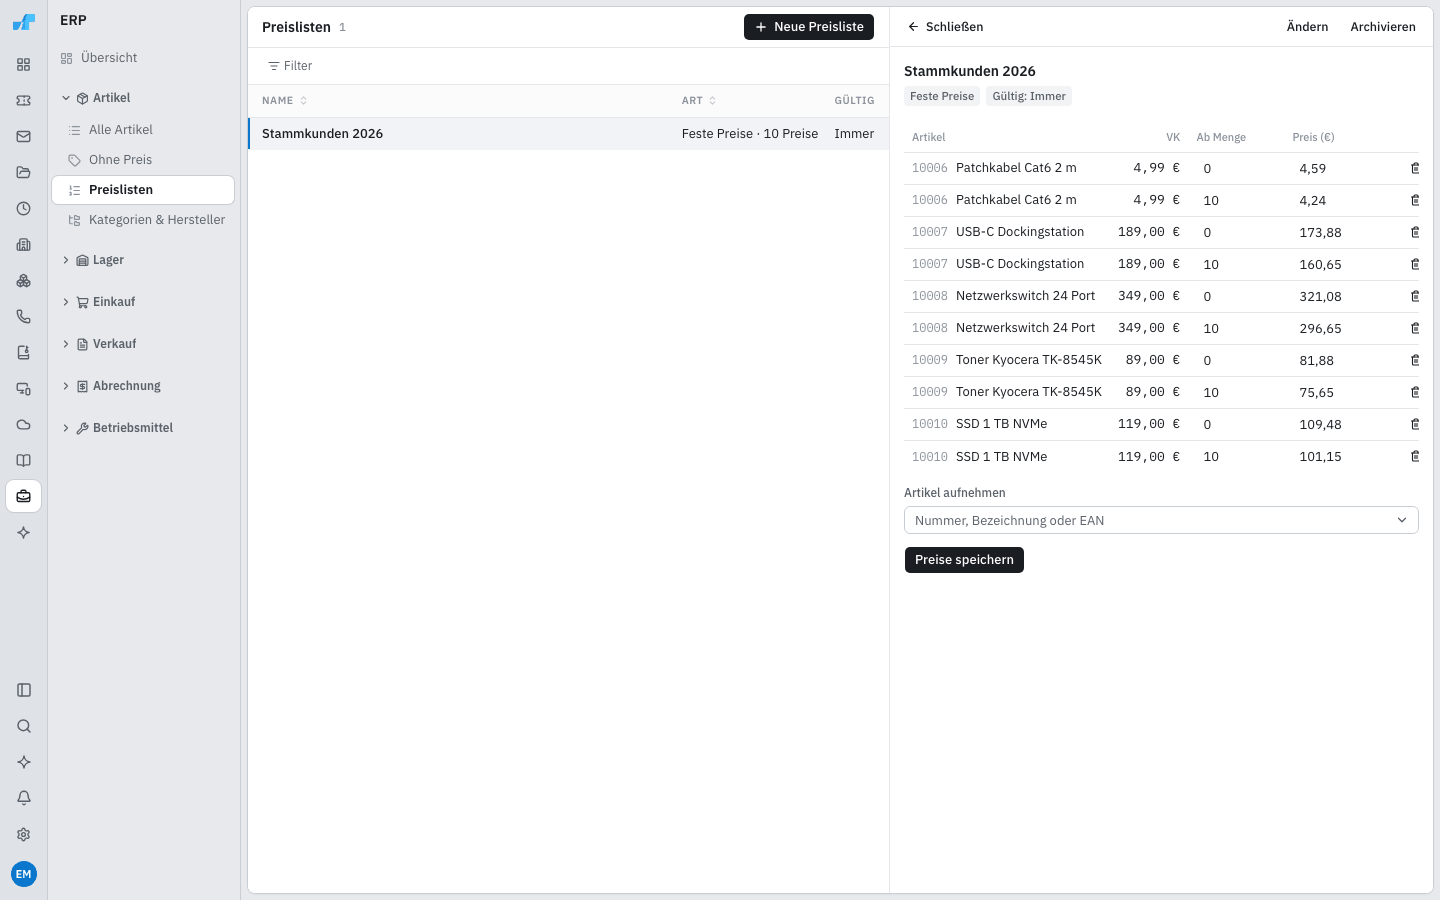The height and width of the screenshot is (900, 1440).
Task: Delete the SSD 1 TB NVMe row priced 101,15
Action: pos(1414,456)
